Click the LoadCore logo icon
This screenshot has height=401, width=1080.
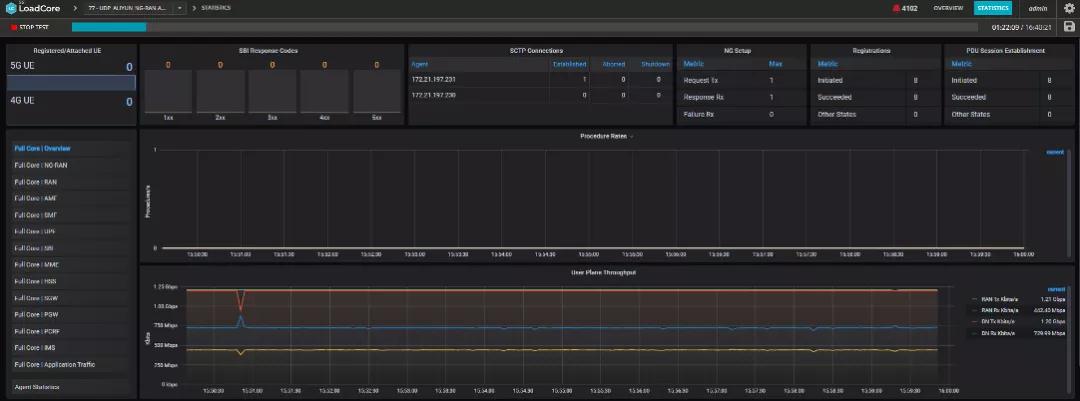click(x=9, y=8)
